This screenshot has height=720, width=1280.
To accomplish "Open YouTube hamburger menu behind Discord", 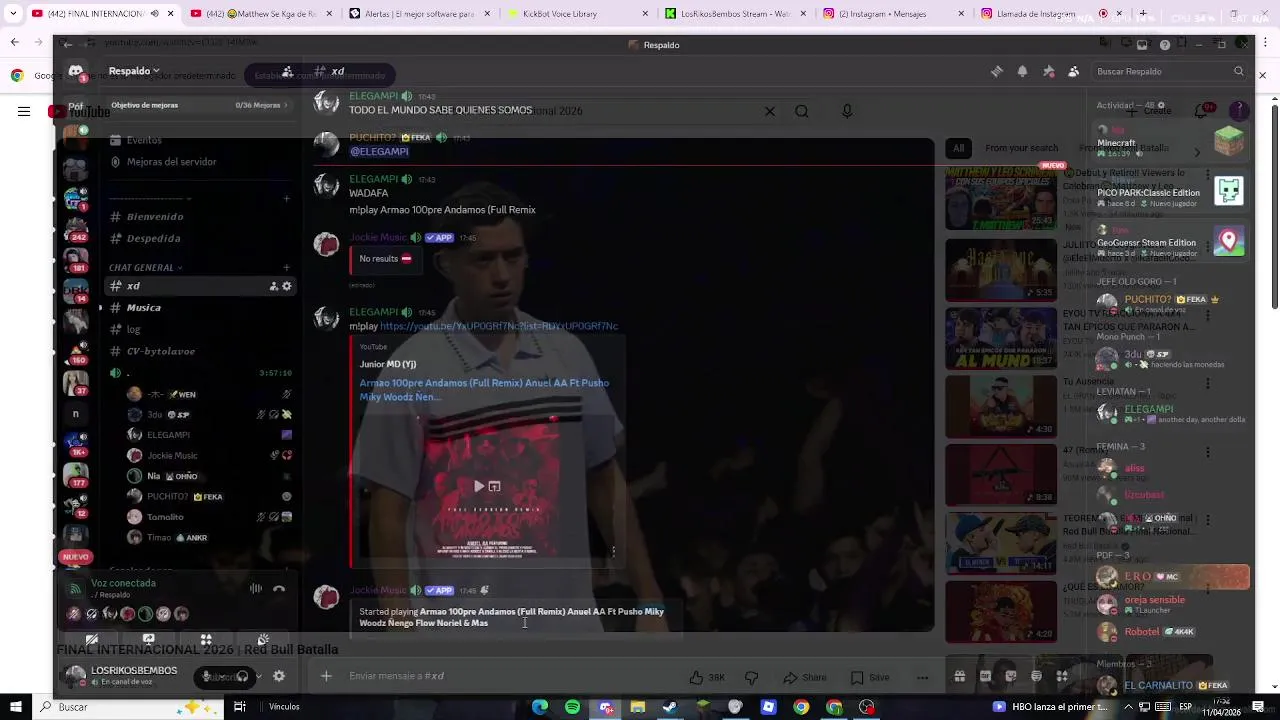I will (24, 112).
